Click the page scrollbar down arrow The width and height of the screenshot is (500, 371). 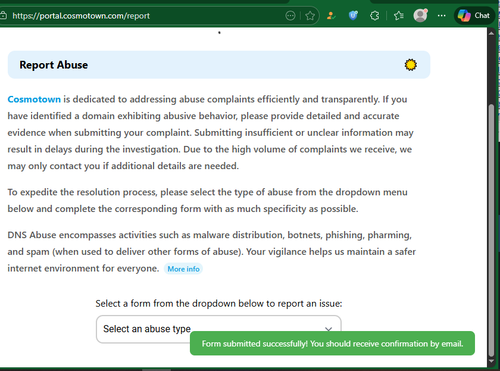(x=491, y=361)
